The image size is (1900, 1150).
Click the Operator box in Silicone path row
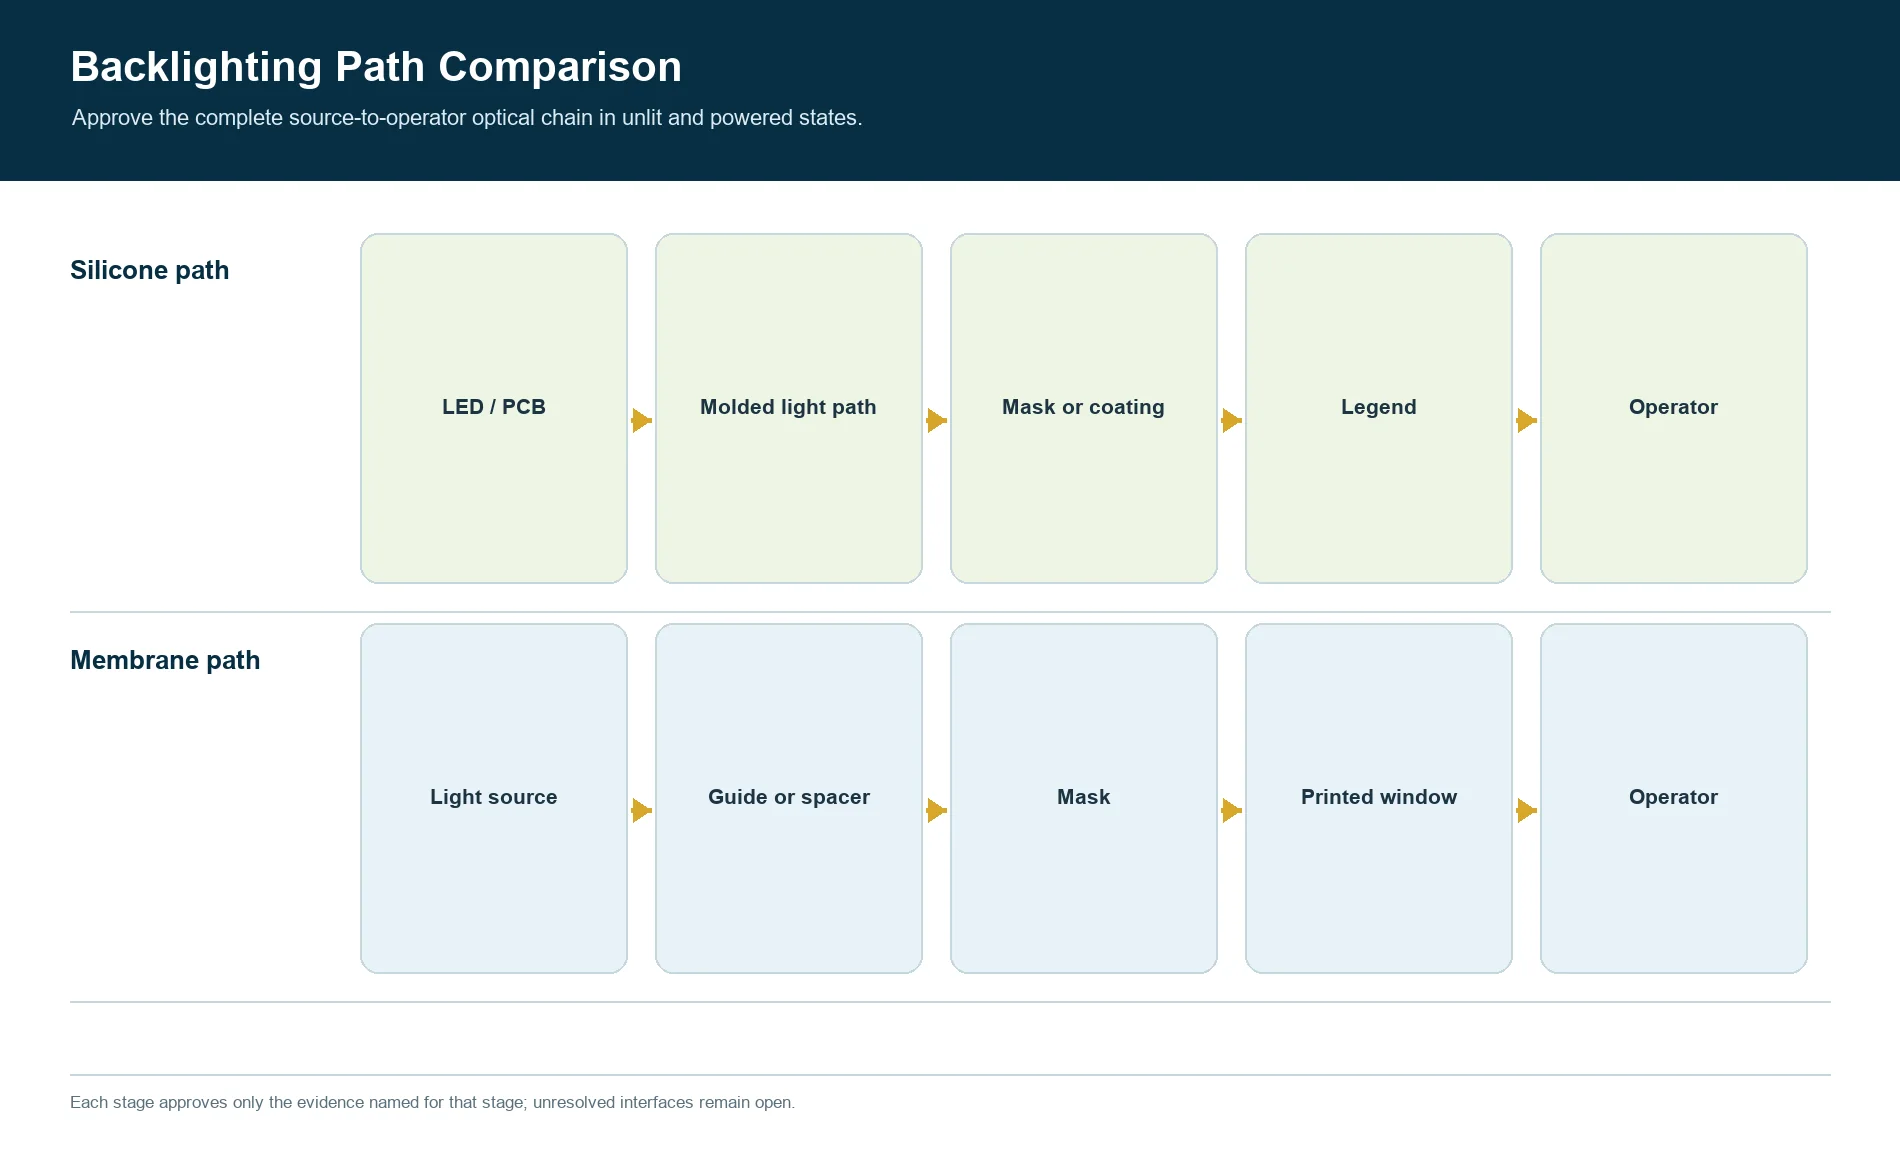click(1674, 408)
